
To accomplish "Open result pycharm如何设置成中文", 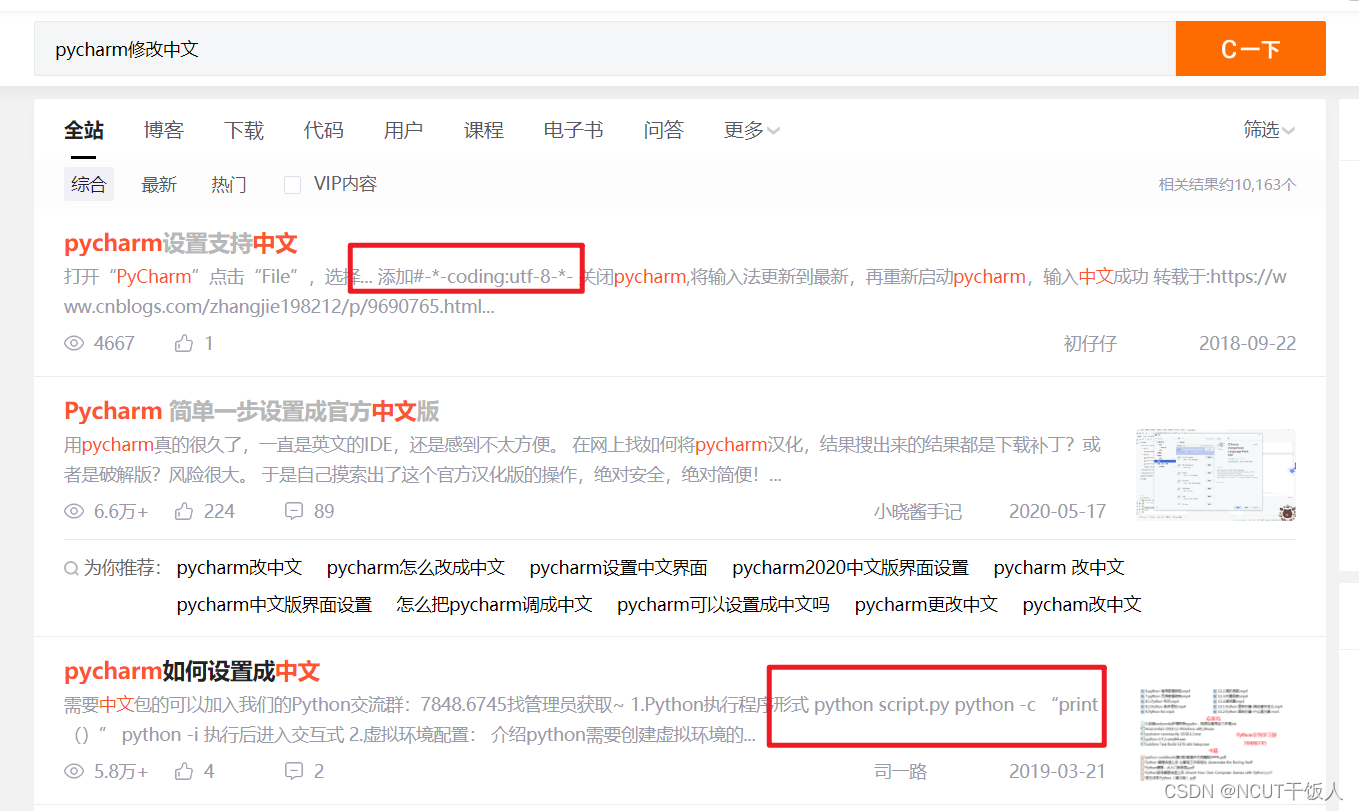I will [x=192, y=671].
